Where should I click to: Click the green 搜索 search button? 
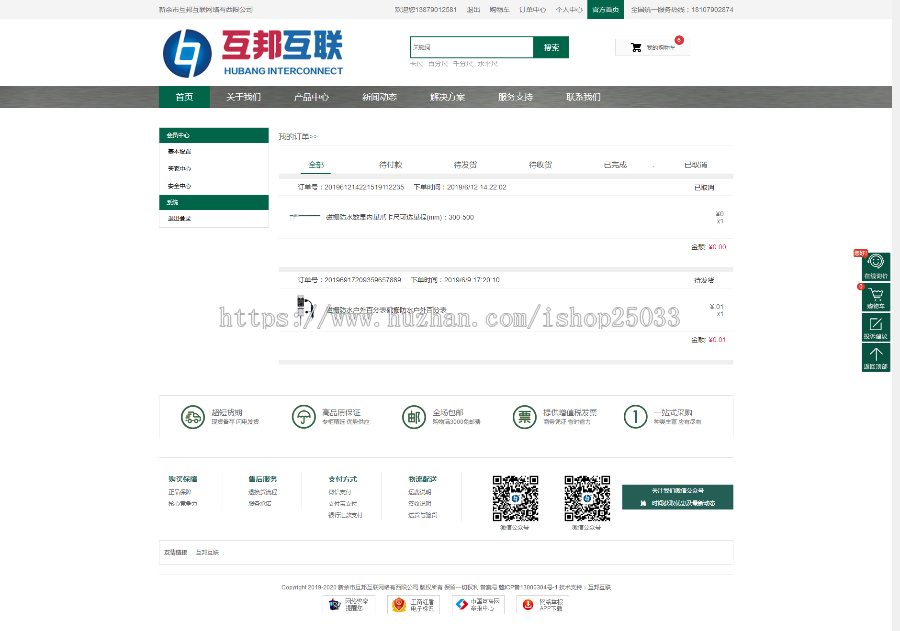point(551,47)
